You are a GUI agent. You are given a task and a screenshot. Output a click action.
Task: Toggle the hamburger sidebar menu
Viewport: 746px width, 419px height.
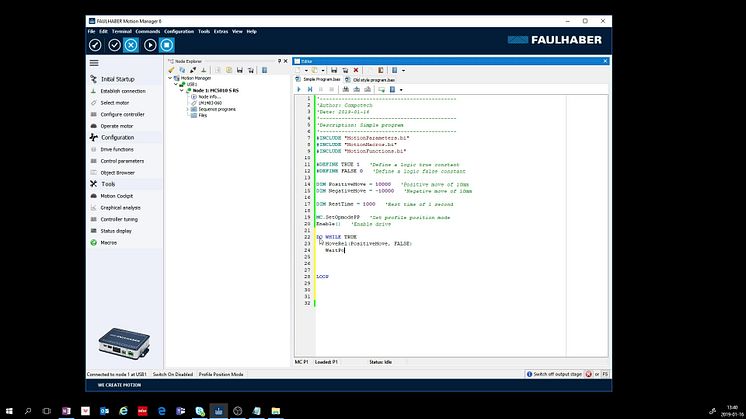coord(94,63)
